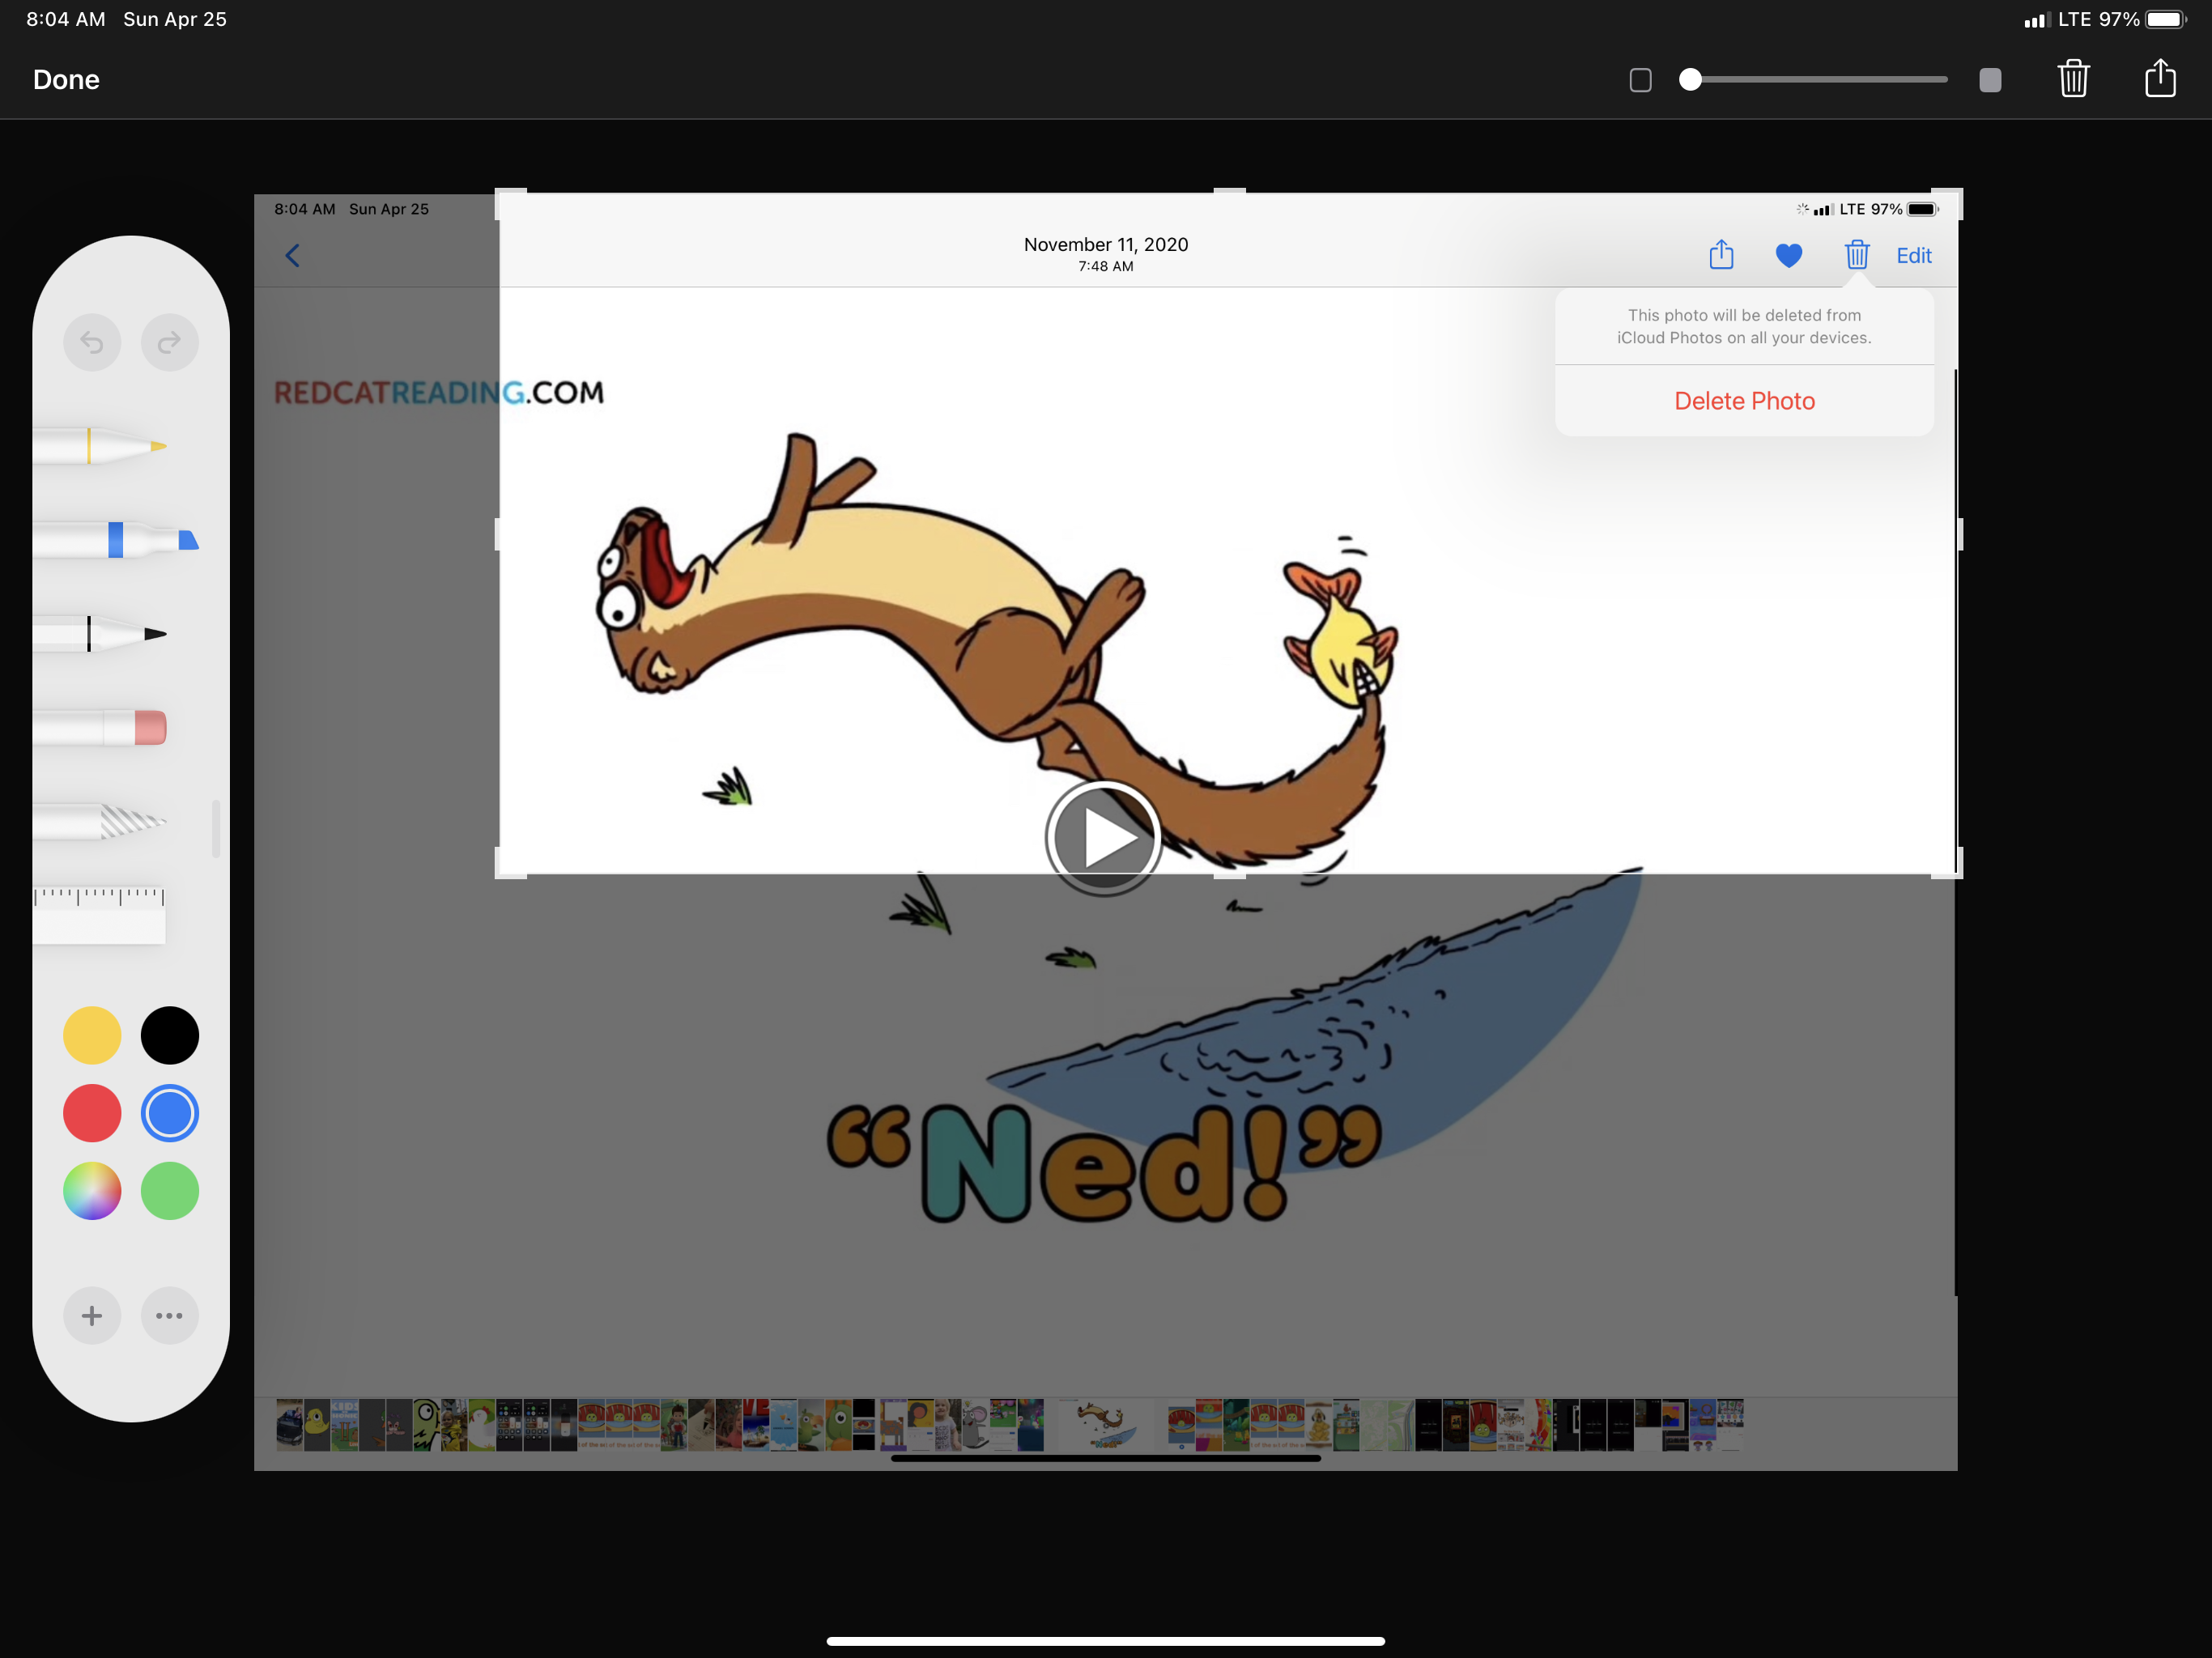Image resolution: width=2212 pixels, height=1658 pixels.
Task: Click the solid square full-opacity icon
Action: coord(1990,80)
